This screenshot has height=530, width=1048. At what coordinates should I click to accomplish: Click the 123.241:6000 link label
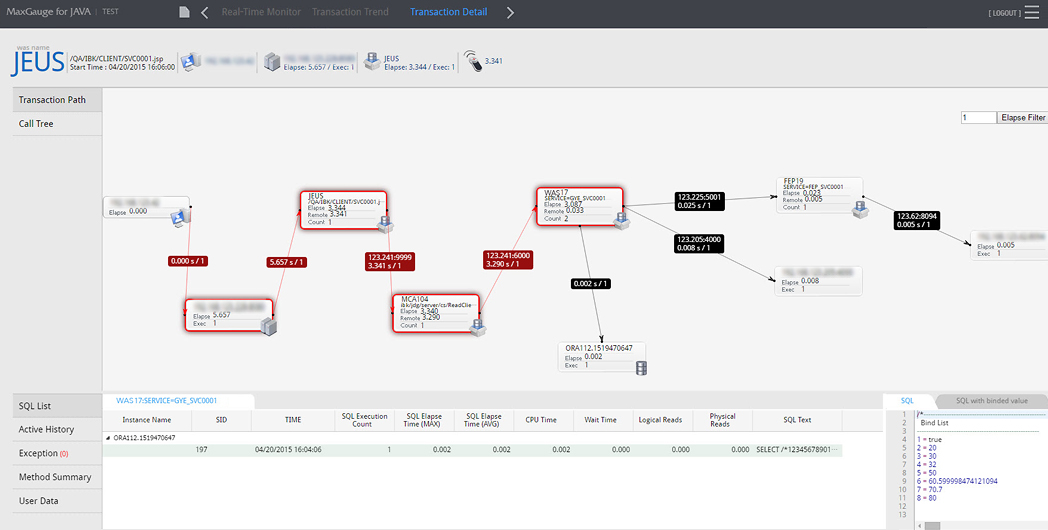[509, 260]
